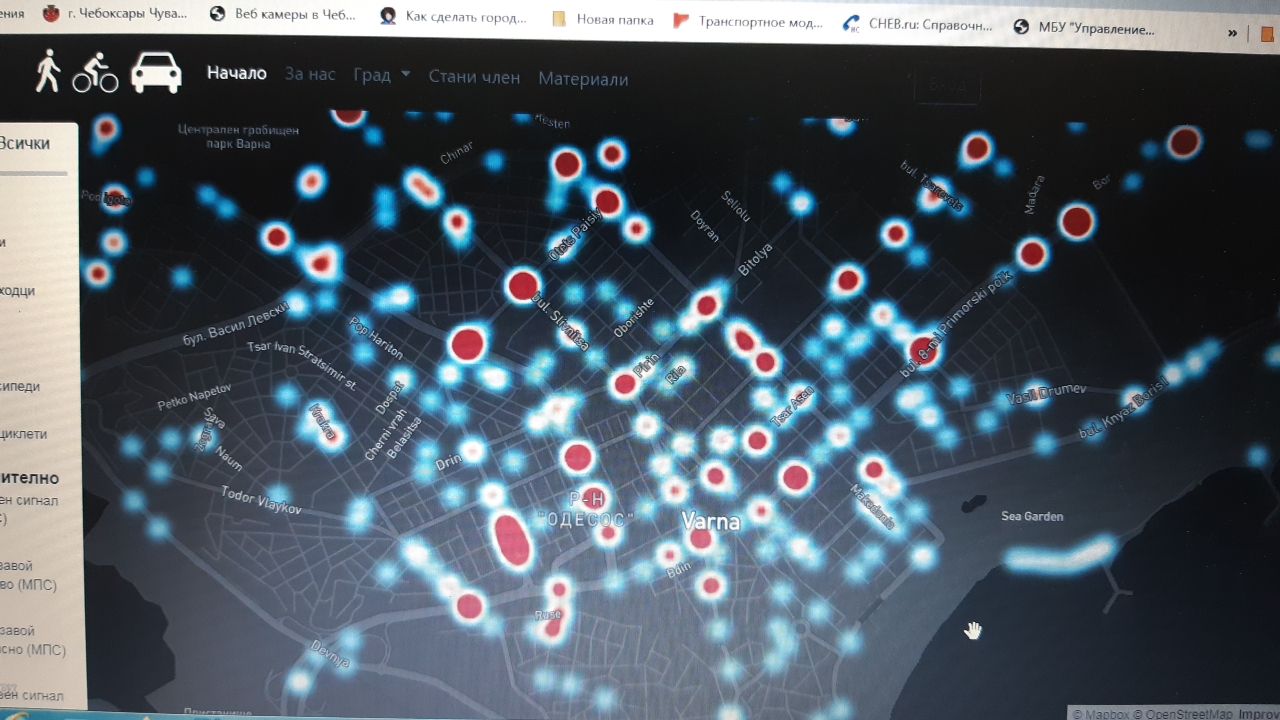
Task: Click the white heat streak near Sea Garden
Action: 1060,555
